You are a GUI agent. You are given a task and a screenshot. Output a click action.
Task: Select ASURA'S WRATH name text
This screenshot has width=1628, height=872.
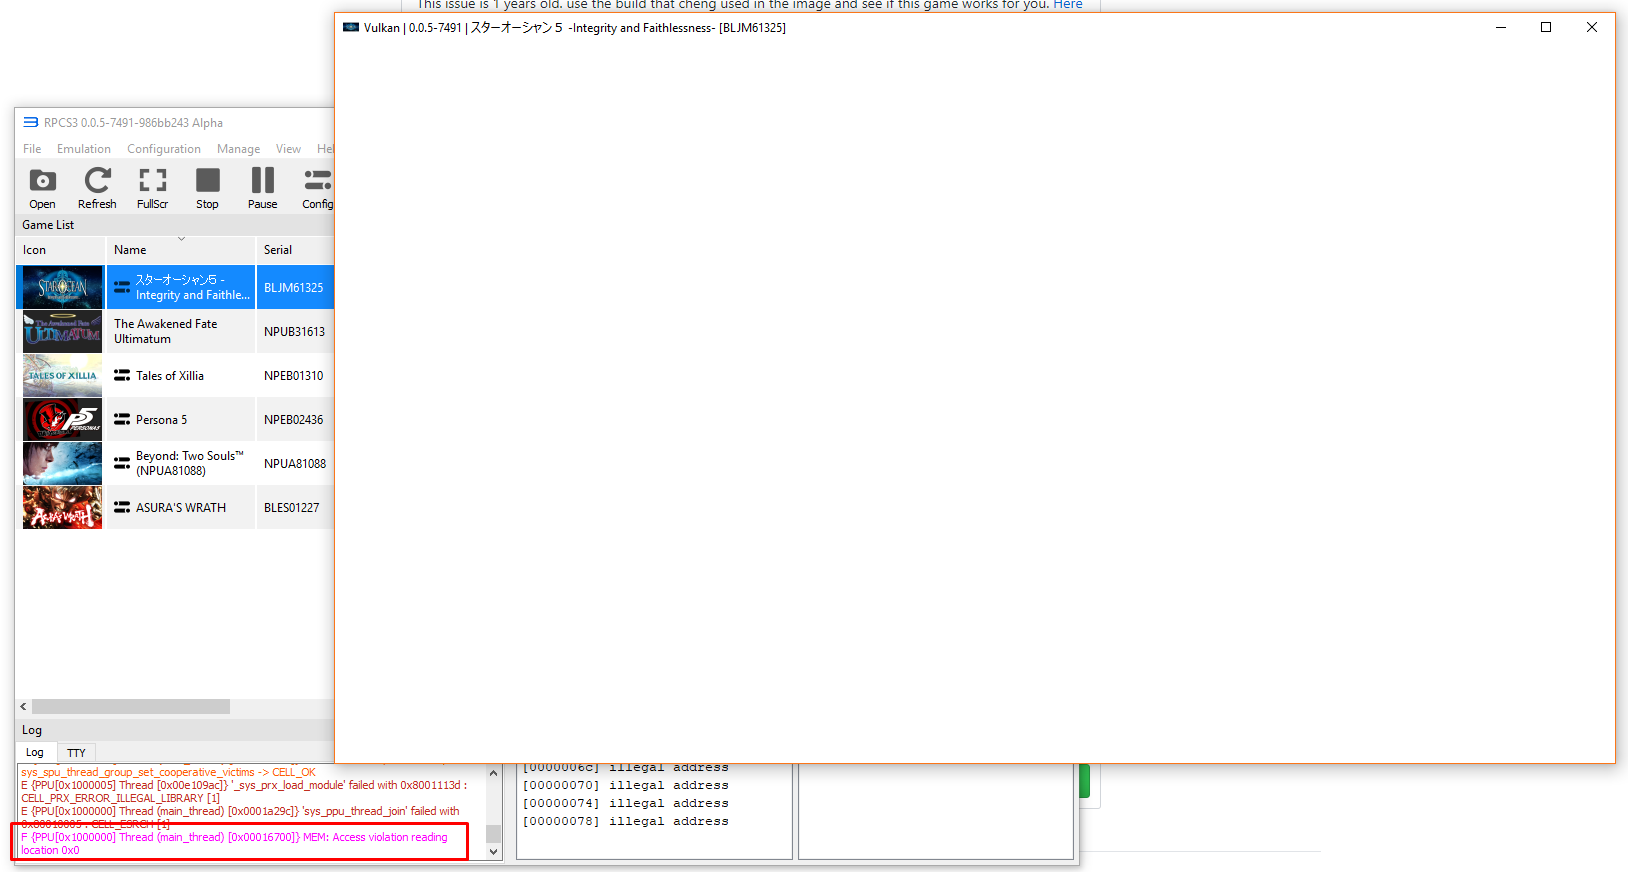(181, 507)
